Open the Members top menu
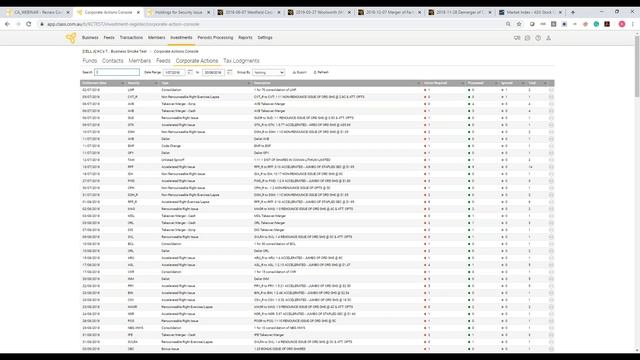The image size is (640, 360). pos(156,38)
